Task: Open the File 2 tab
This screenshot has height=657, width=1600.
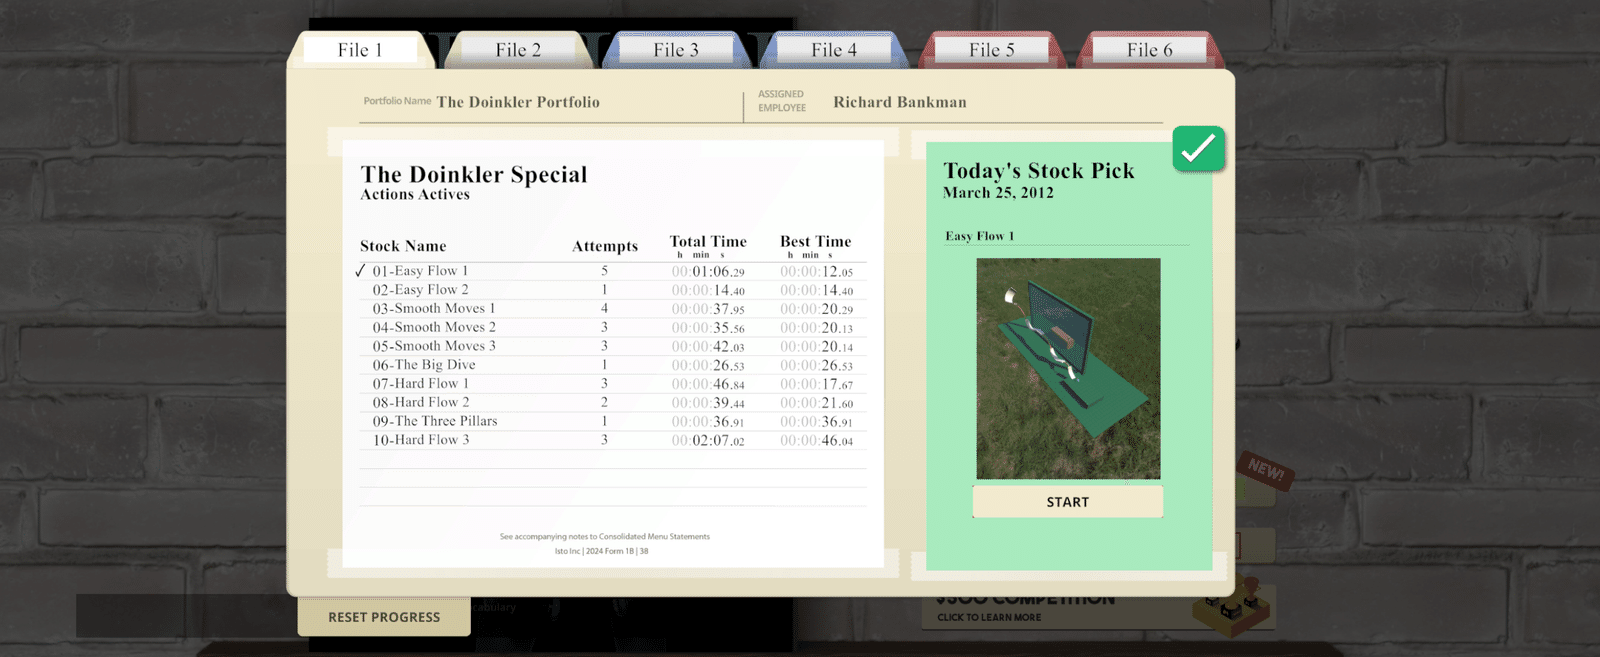Action: [518, 50]
